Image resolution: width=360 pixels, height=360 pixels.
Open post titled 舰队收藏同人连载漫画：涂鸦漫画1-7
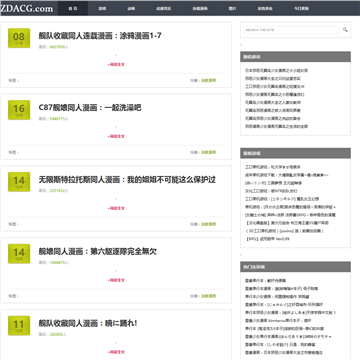click(x=100, y=36)
